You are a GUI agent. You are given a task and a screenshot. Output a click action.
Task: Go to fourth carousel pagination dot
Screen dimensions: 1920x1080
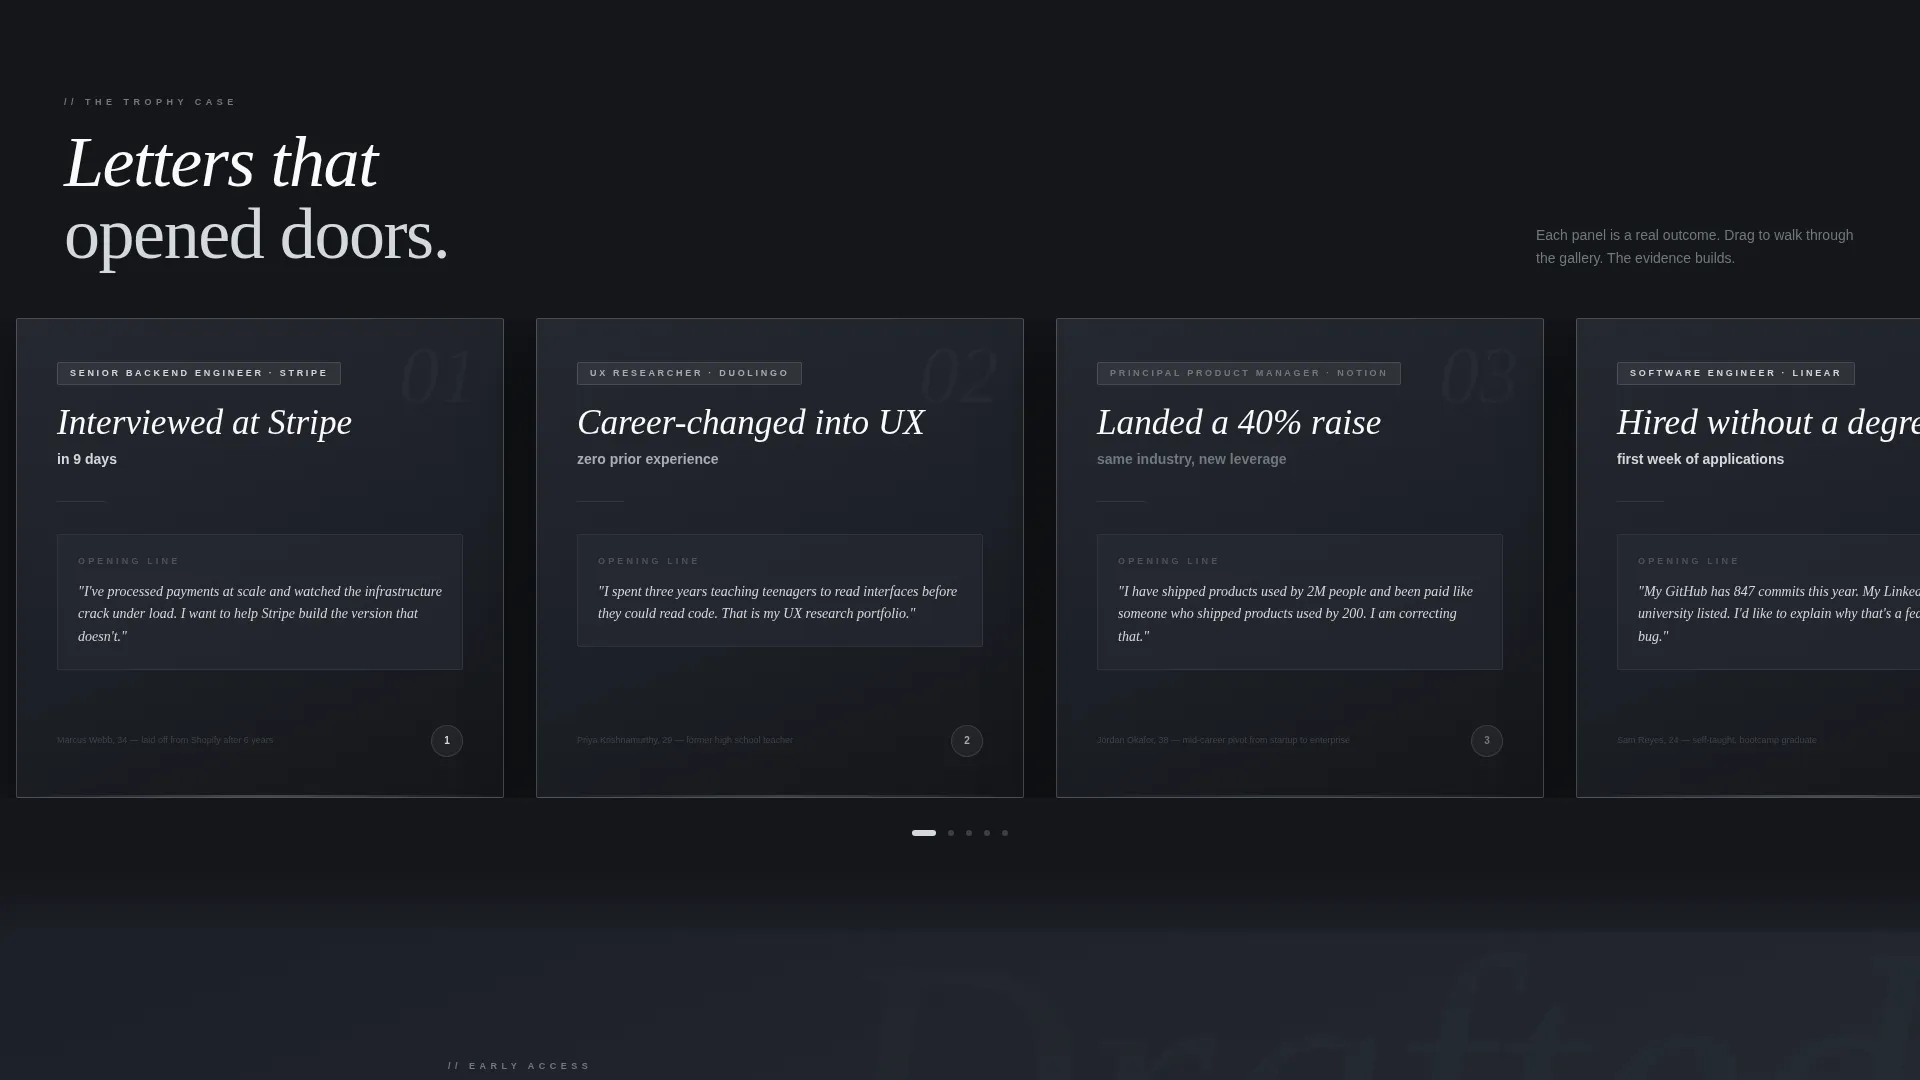coord(987,833)
